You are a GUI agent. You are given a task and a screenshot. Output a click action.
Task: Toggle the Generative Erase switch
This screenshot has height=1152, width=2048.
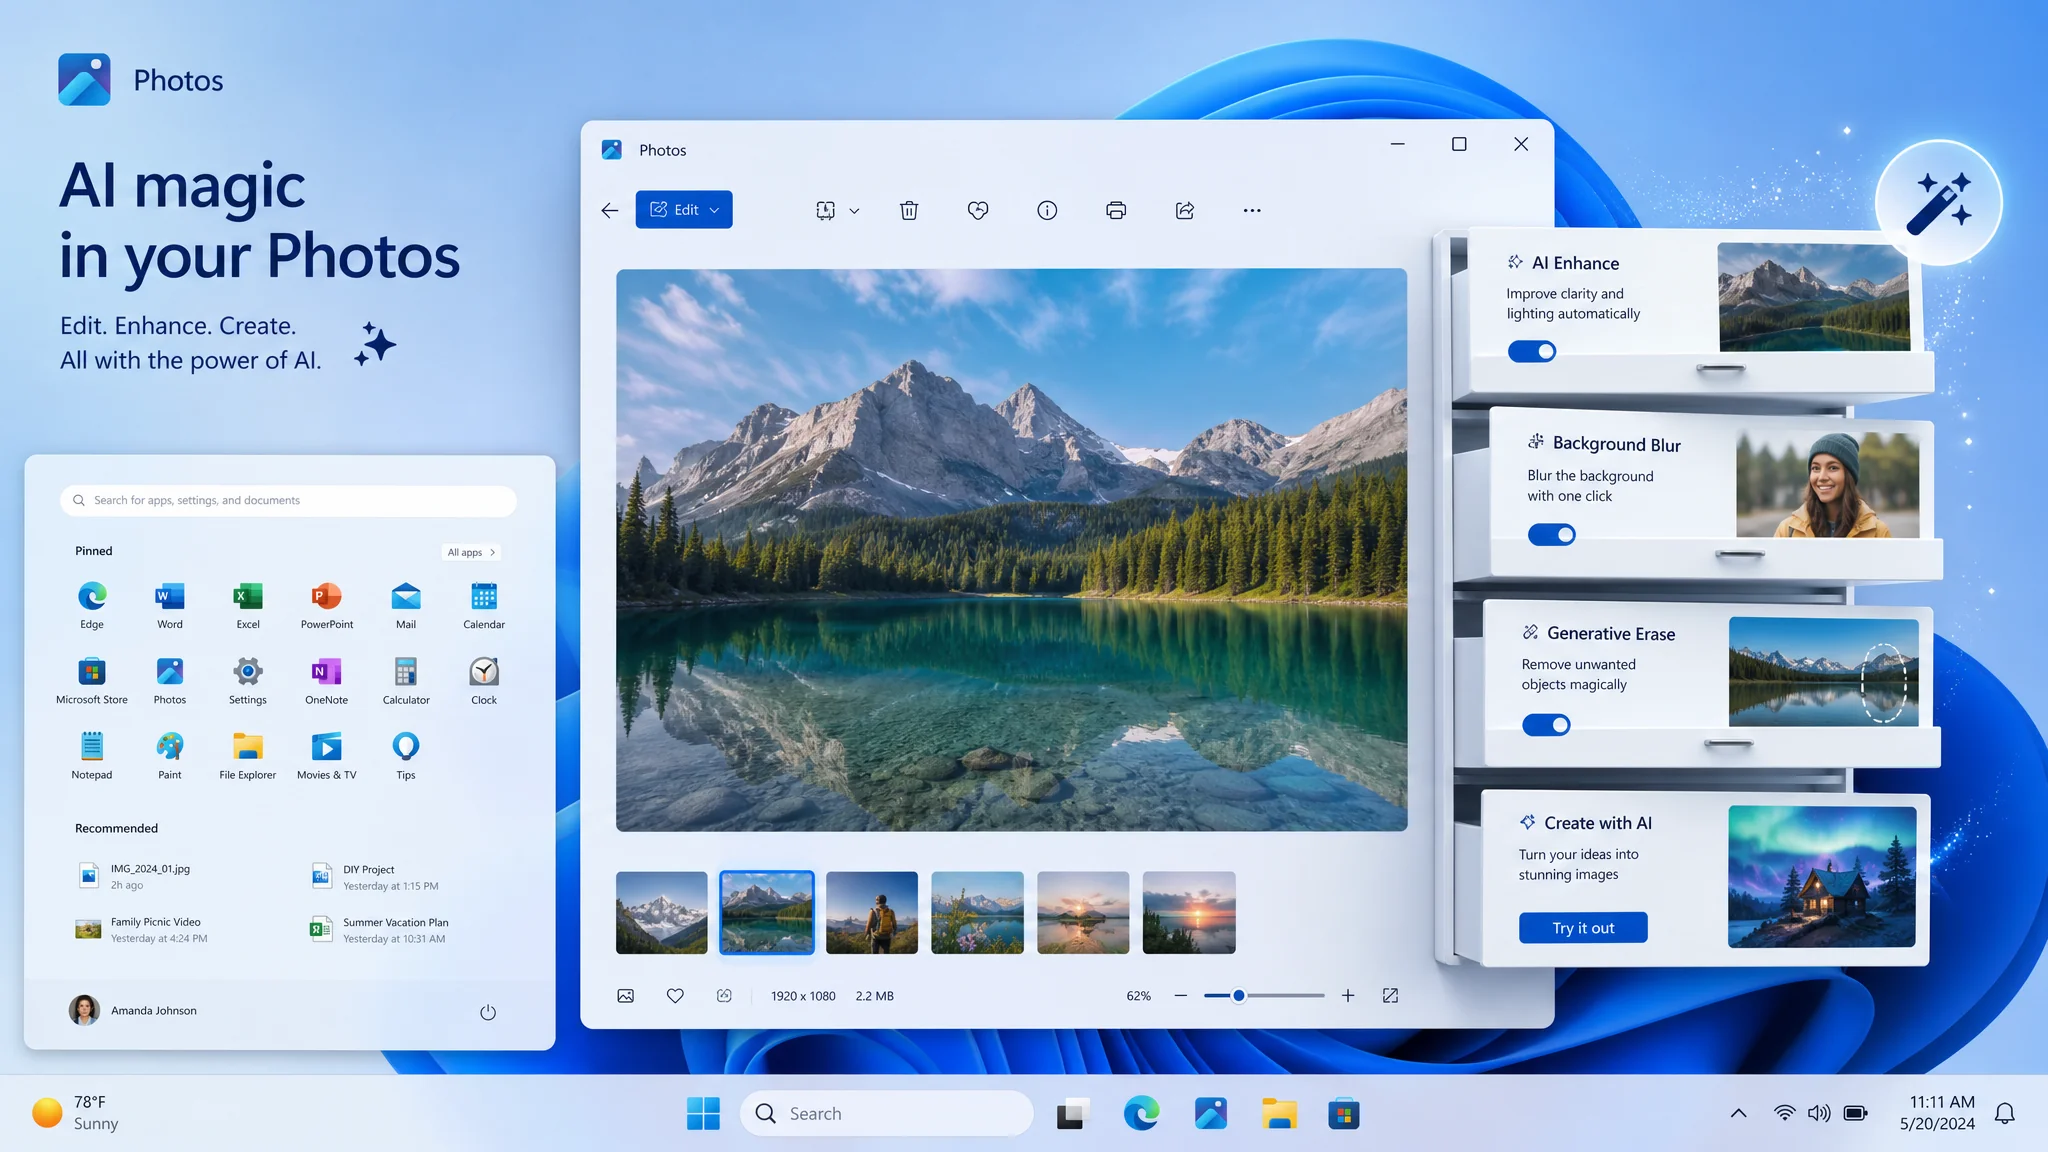1546,725
